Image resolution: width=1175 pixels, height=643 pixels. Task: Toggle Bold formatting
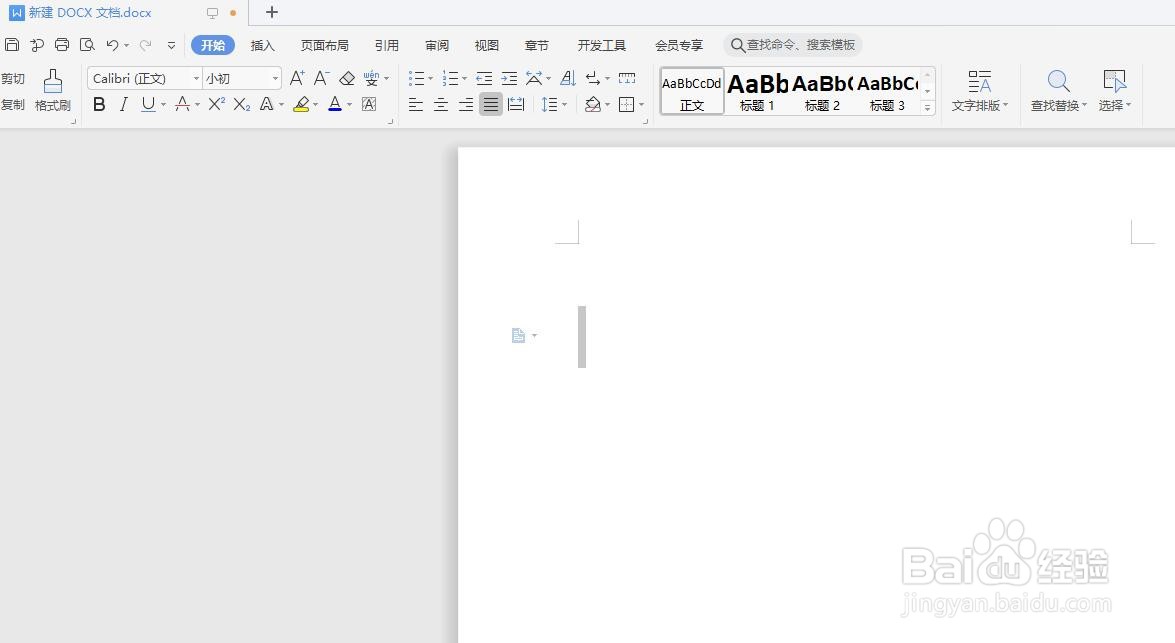99,104
